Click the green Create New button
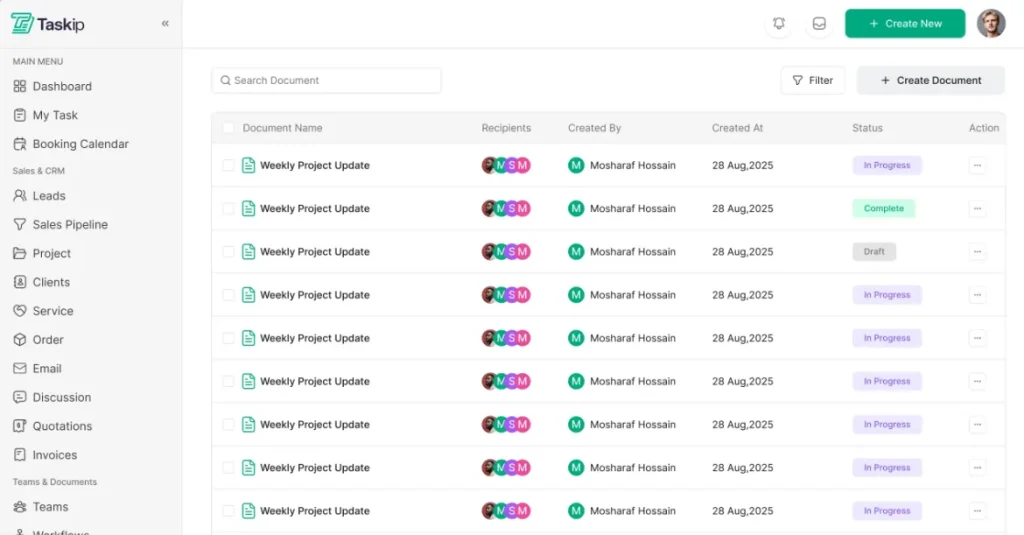The height and width of the screenshot is (535, 1024). [904, 24]
